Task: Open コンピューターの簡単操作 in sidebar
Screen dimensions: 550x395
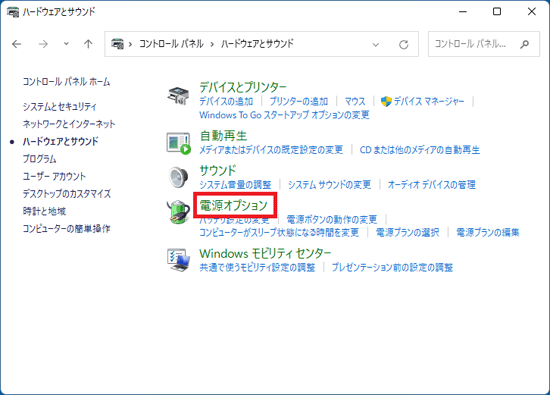Action: pyautogui.click(x=66, y=229)
